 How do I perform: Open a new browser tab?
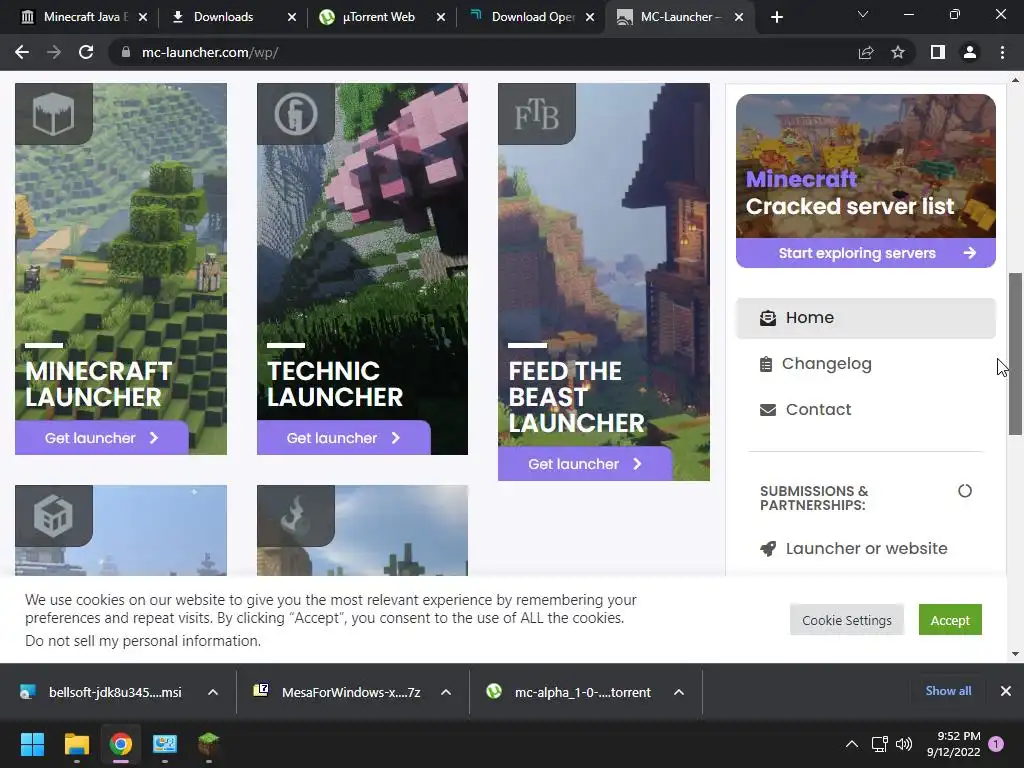point(776,17)
